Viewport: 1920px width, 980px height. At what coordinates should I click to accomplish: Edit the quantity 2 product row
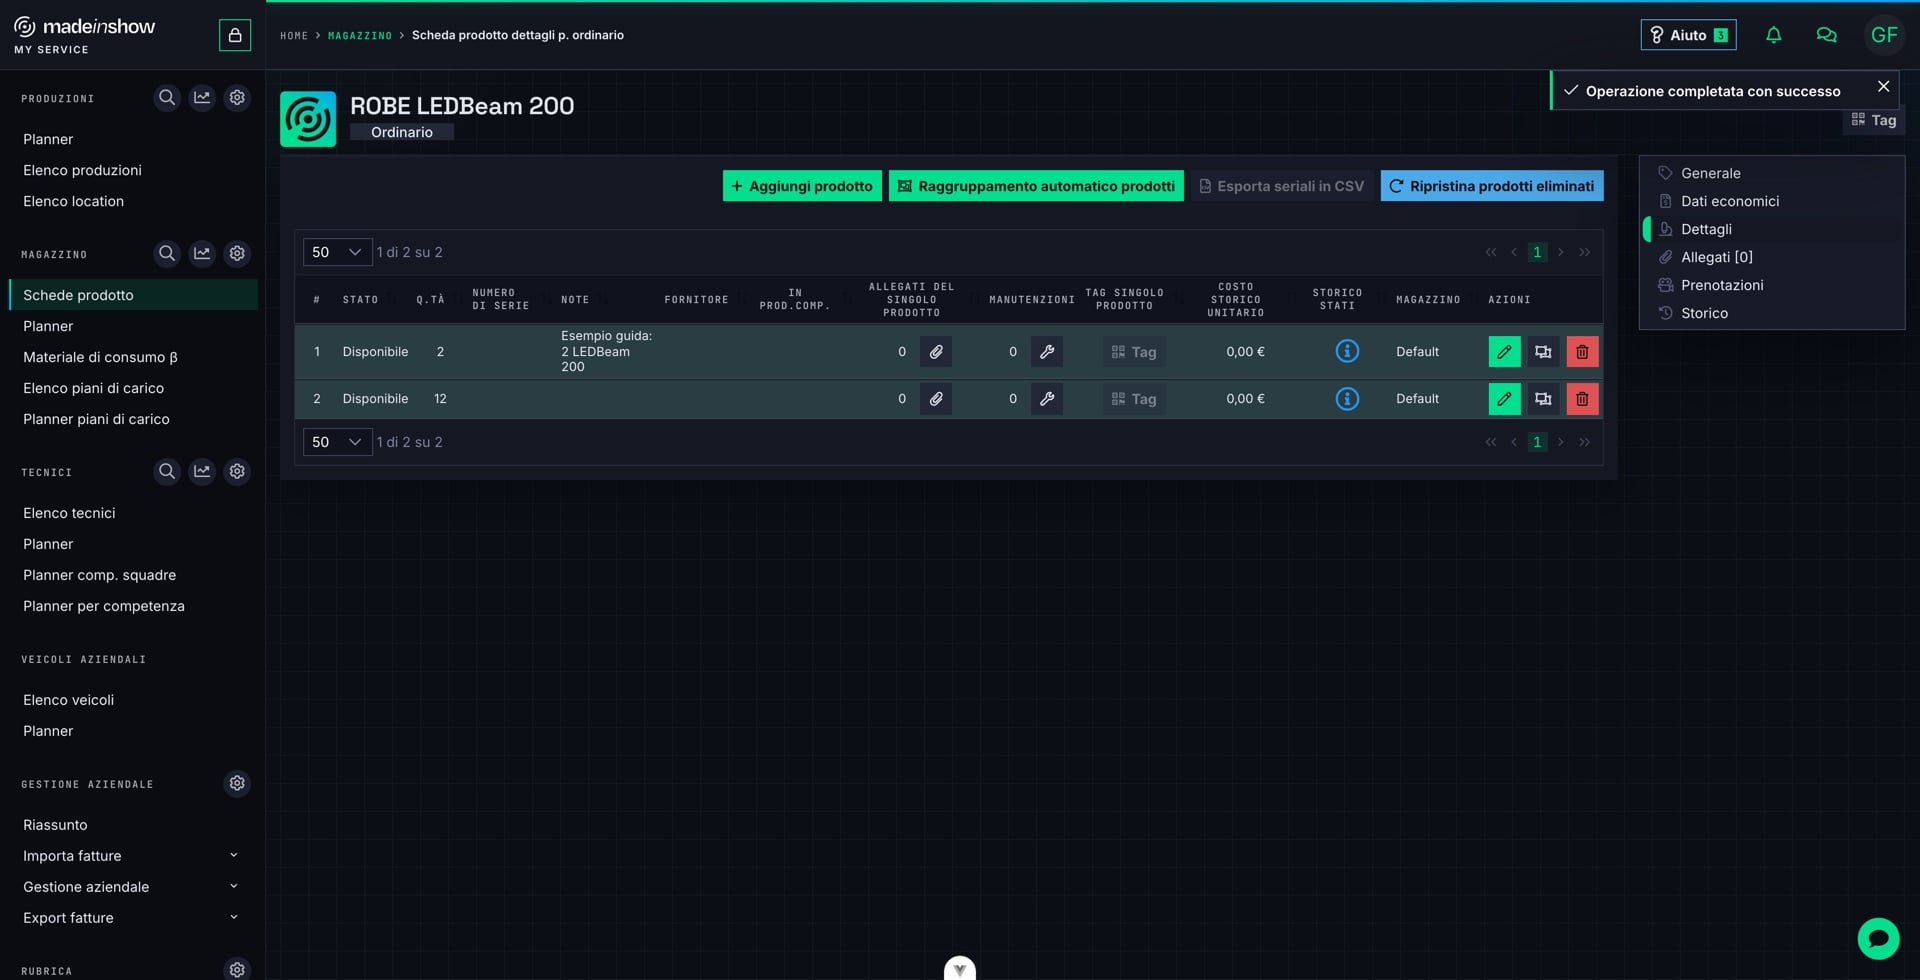tap(1504, 352)
